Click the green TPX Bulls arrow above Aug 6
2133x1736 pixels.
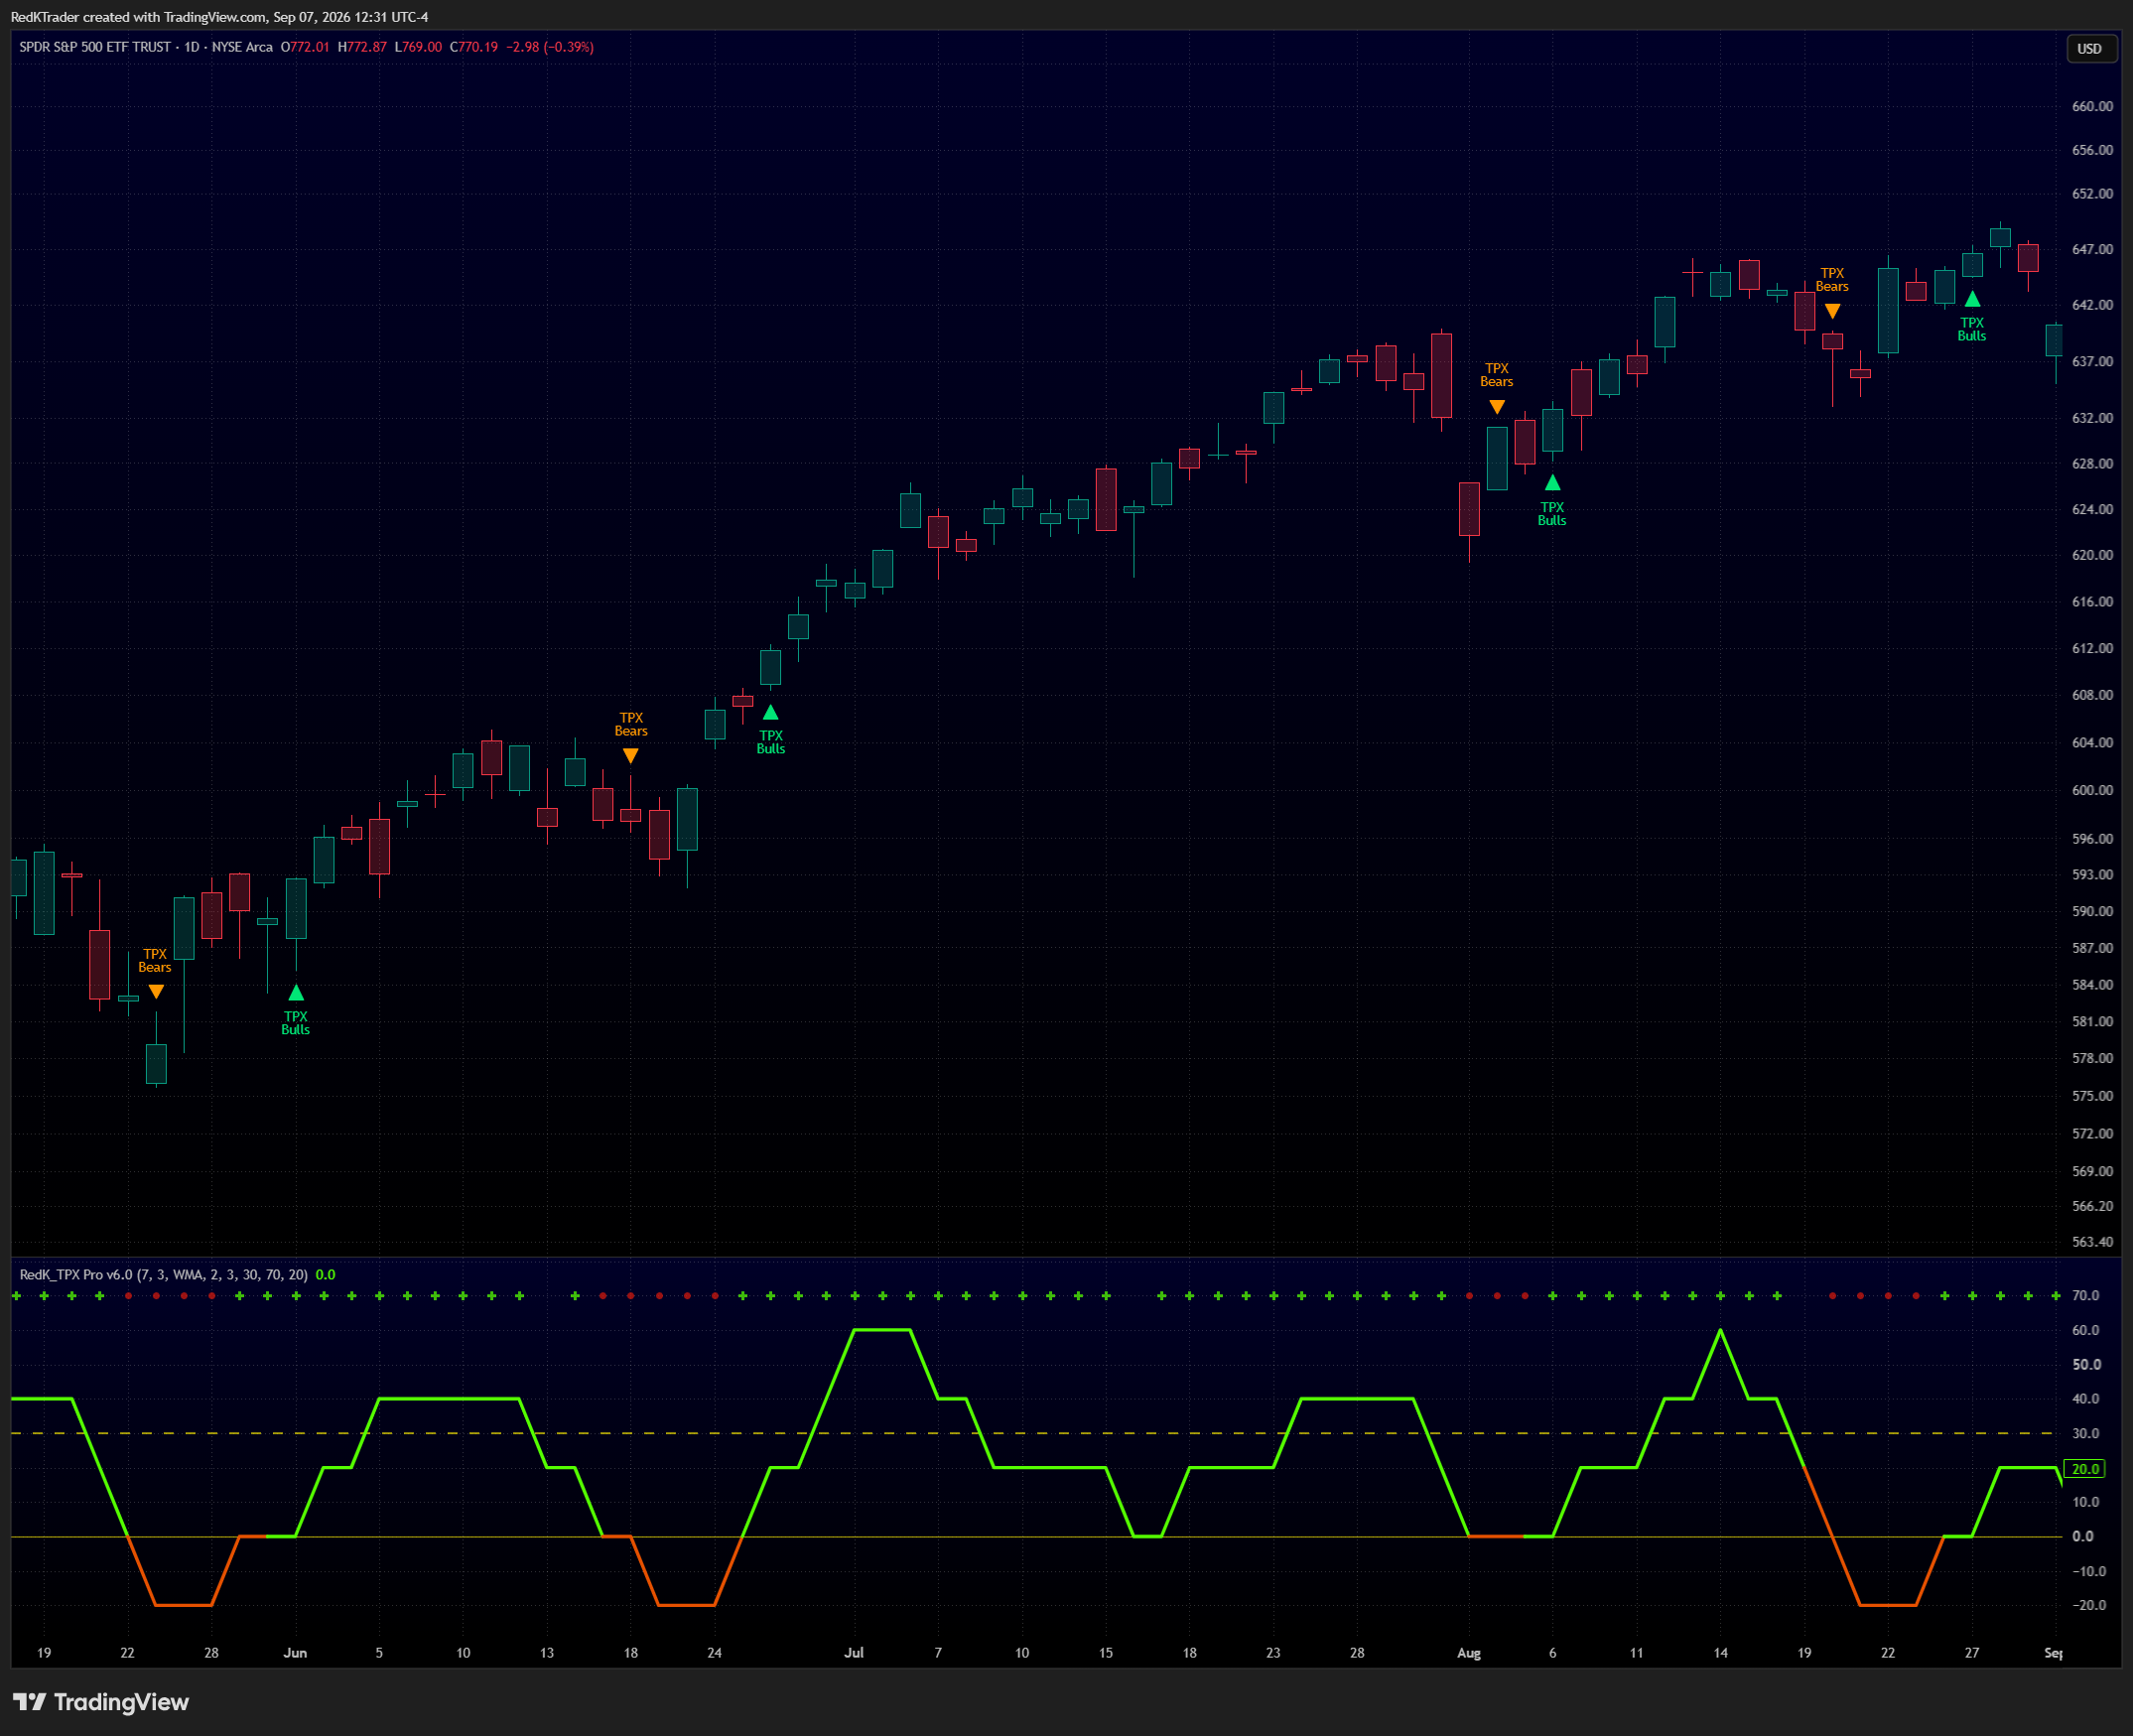(x=1552, y=483)
